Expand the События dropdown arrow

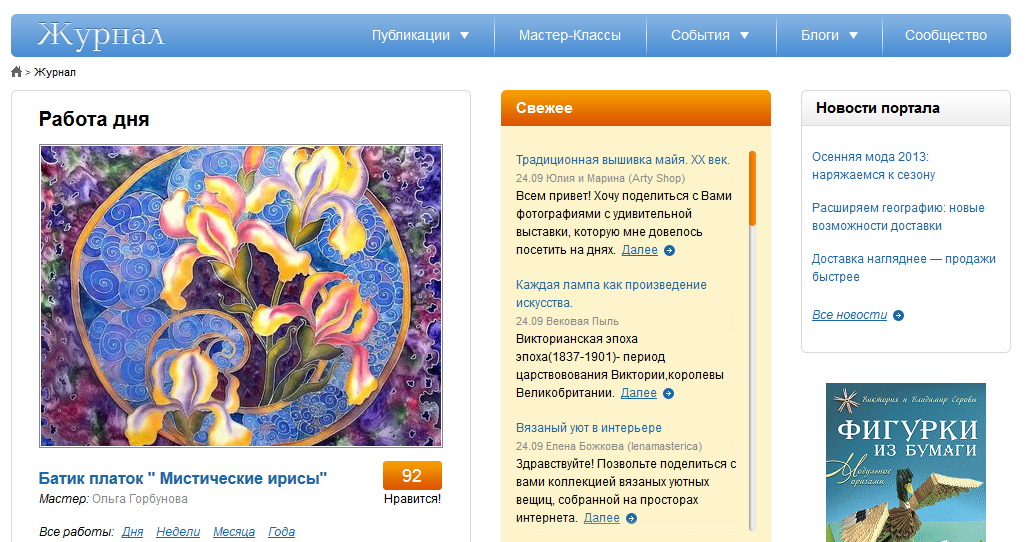pyautogui.click(x=744, y=36)
